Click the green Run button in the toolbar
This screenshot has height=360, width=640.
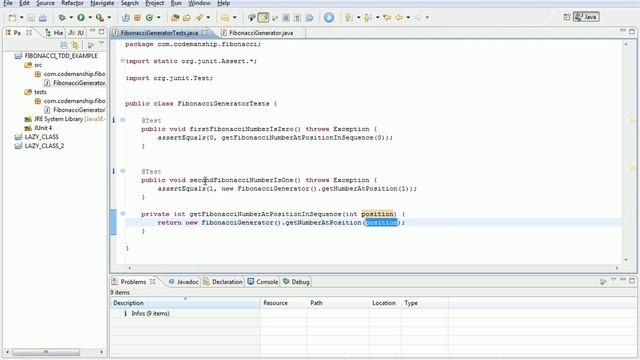81,18
